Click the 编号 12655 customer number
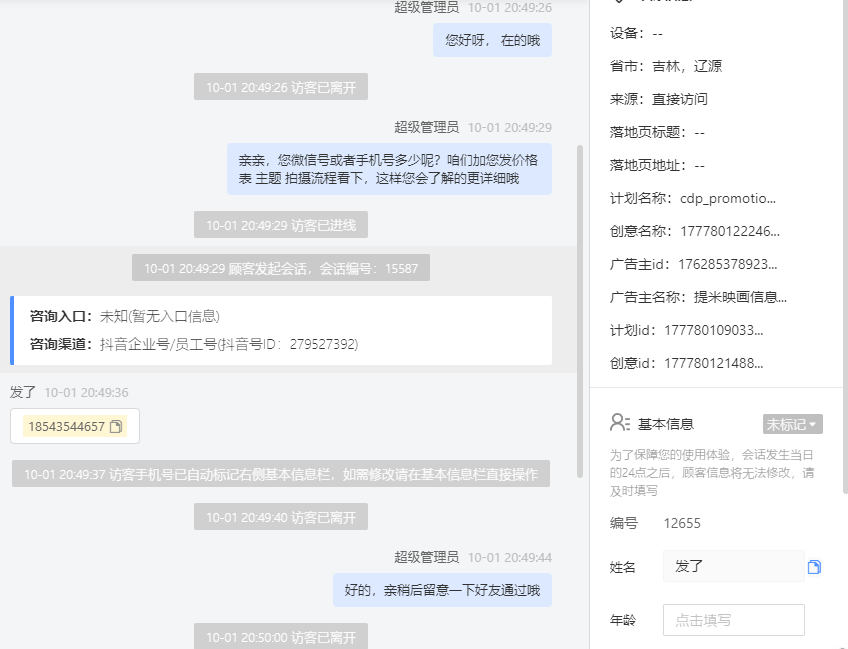The image size is (848, 649). tap(682, 523)
